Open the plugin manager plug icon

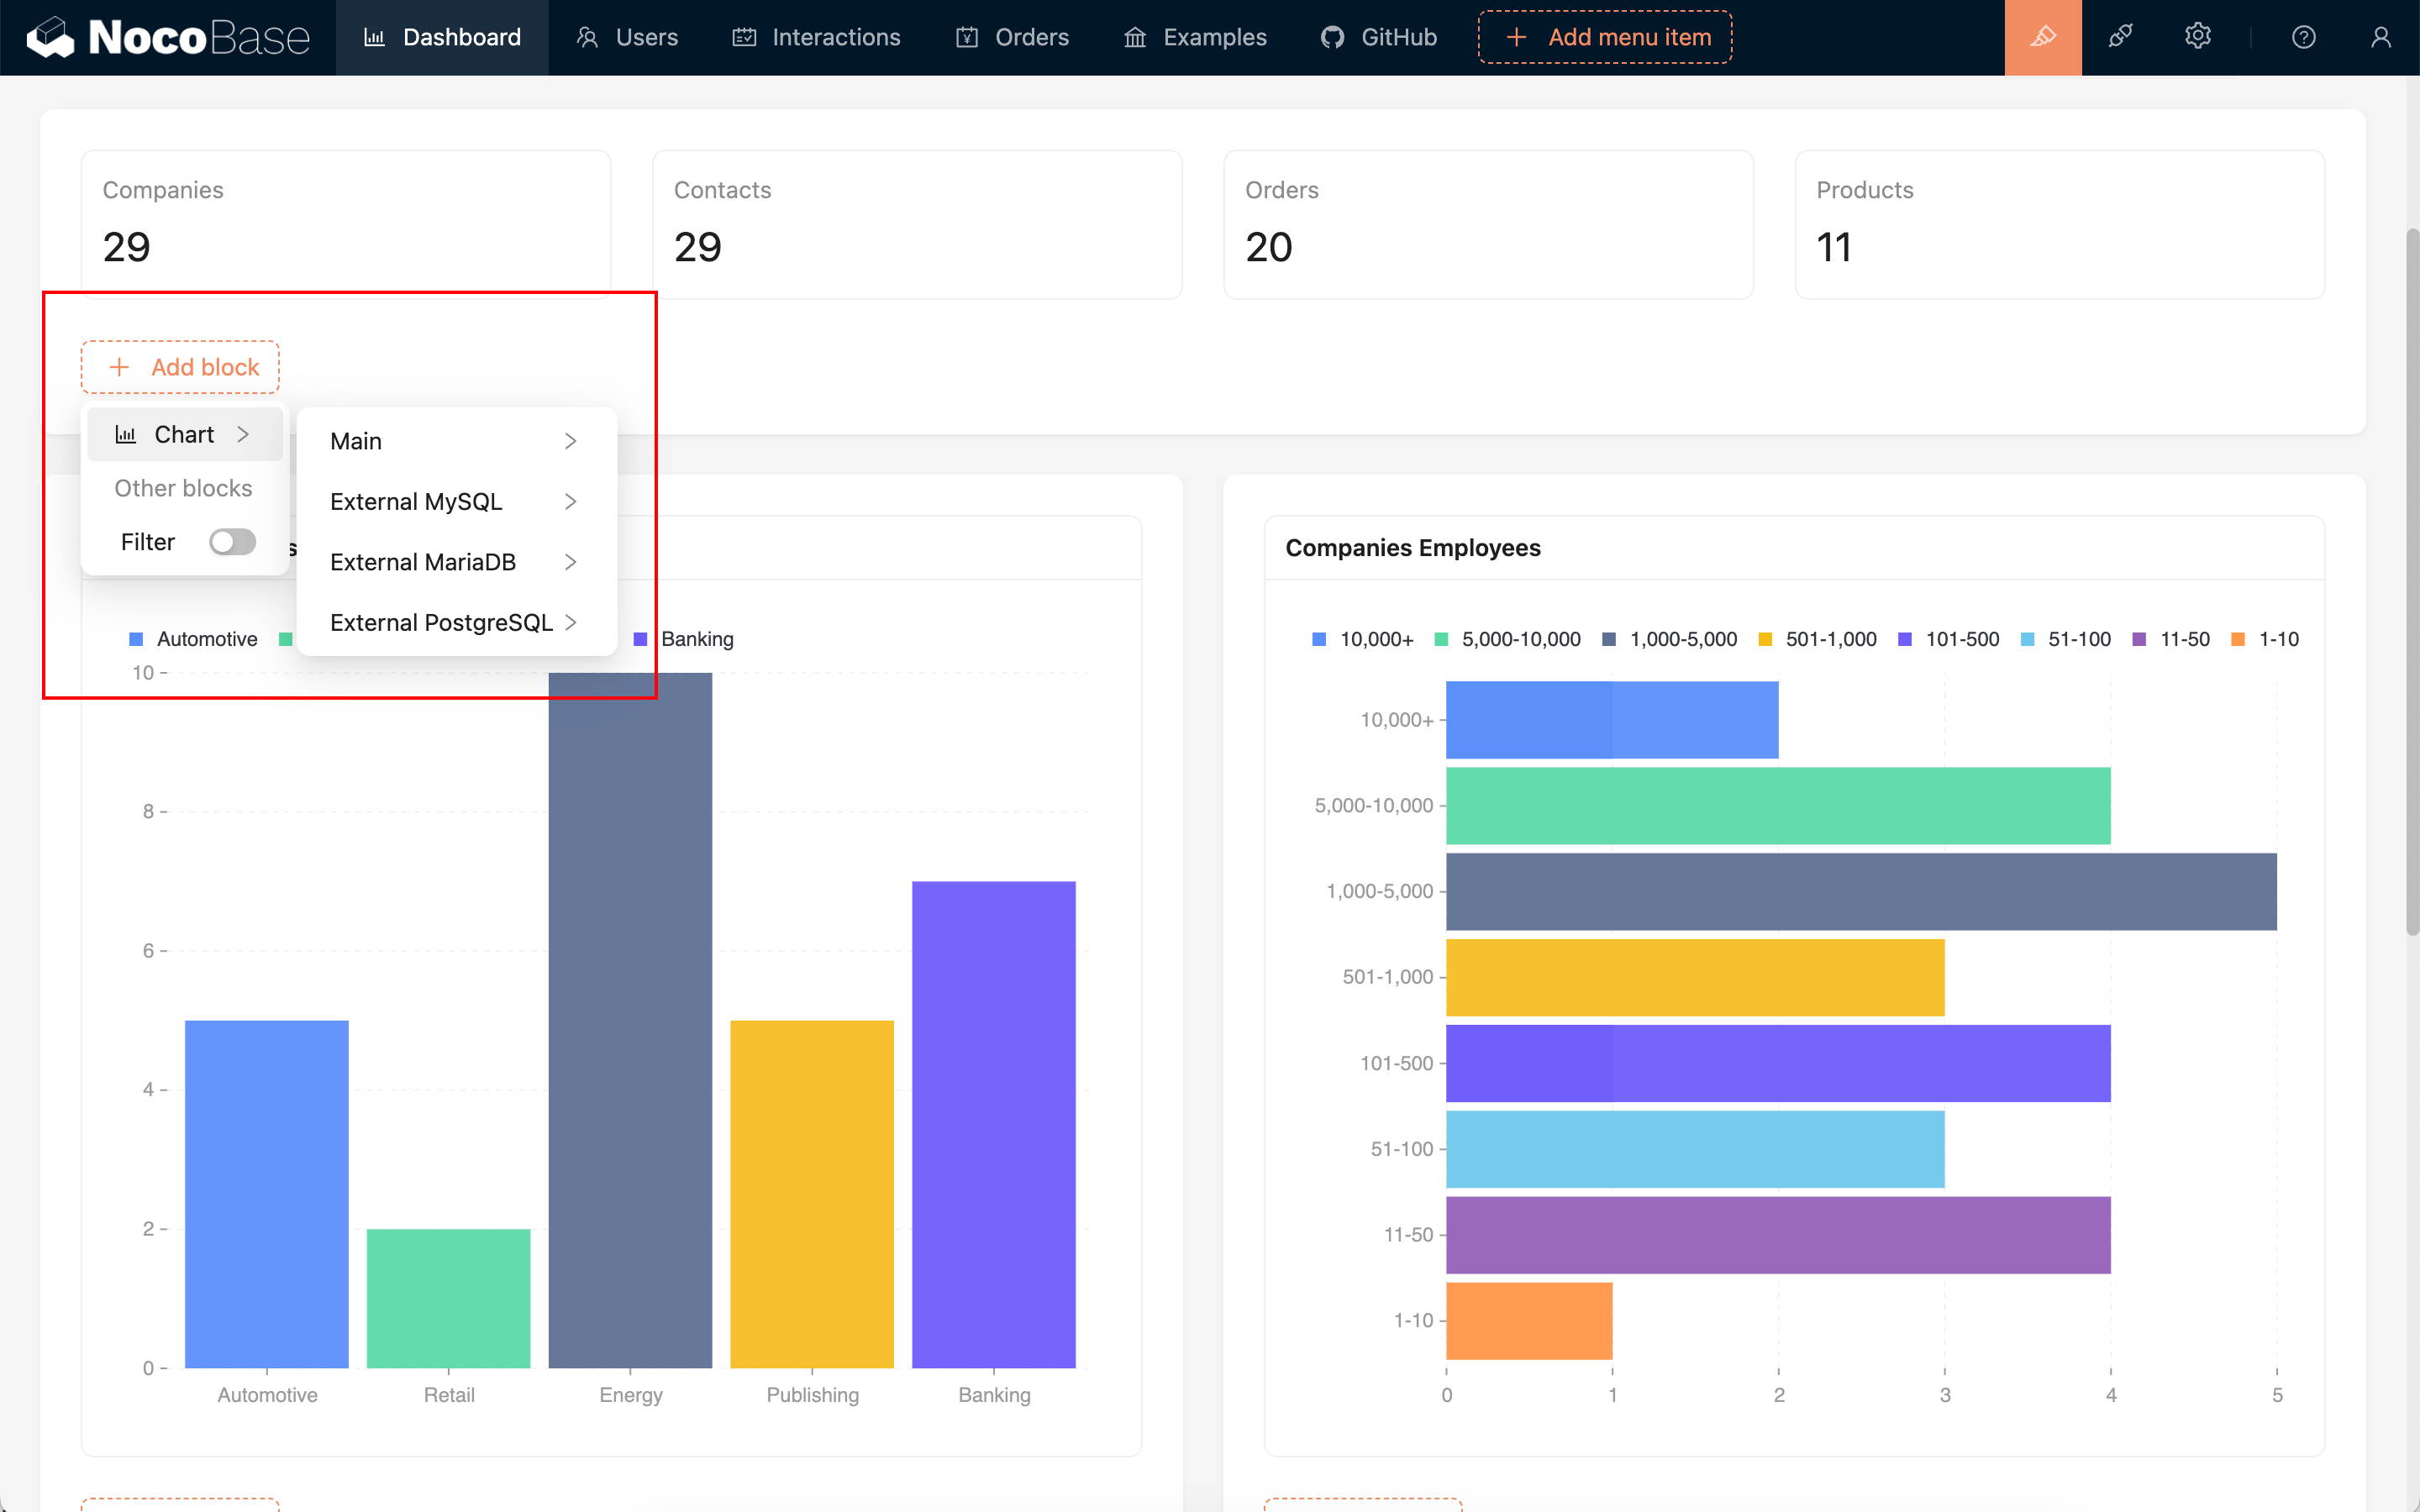2121,37
